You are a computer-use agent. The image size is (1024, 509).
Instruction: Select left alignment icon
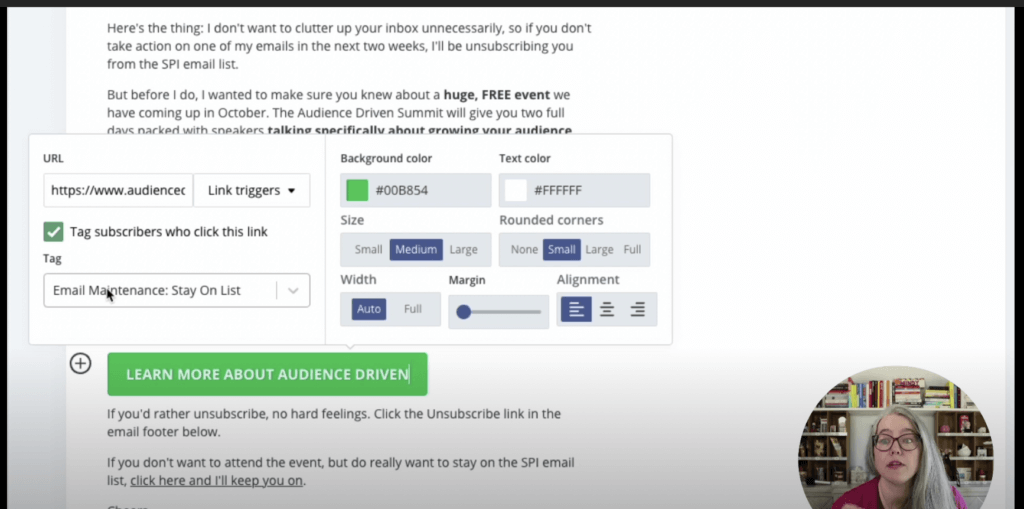pos(576,310)
